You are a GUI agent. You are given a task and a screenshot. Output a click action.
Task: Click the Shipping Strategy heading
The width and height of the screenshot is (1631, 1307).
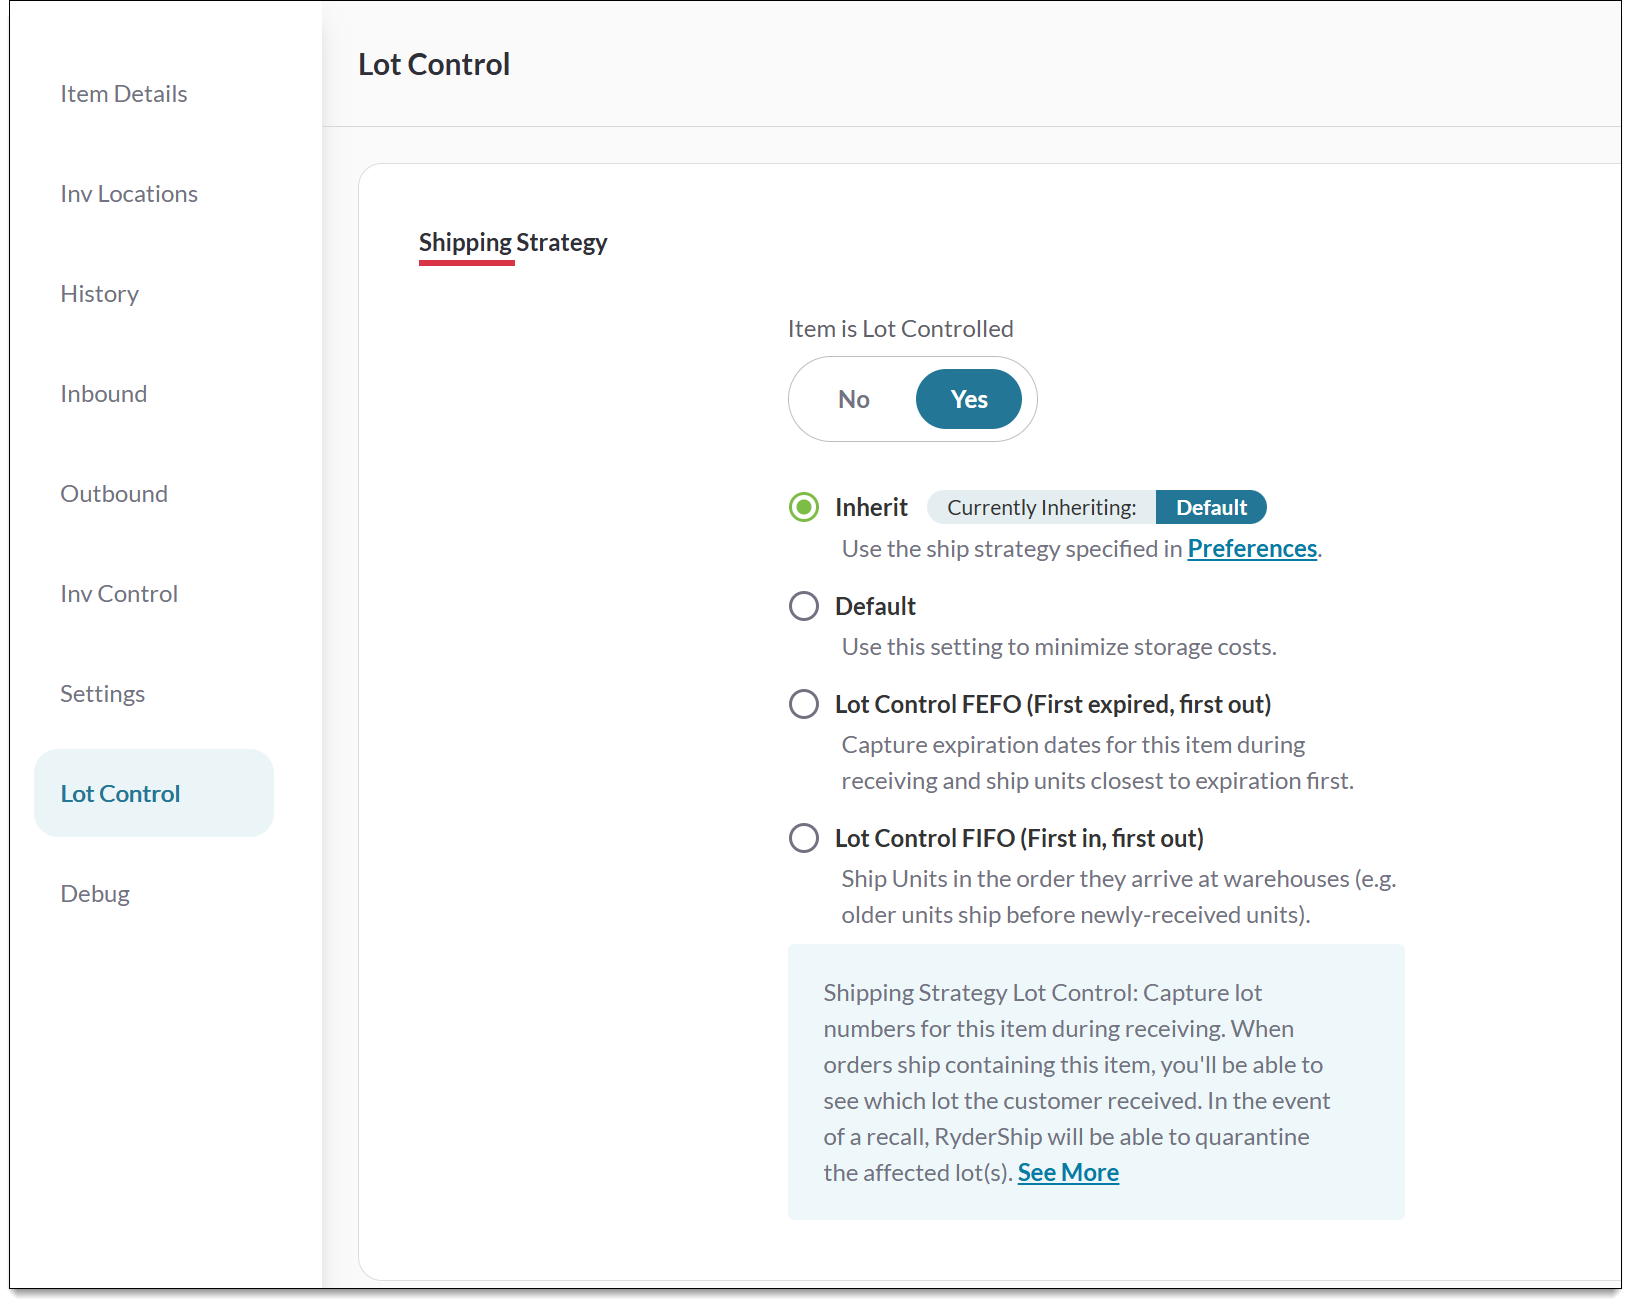[x=513, y=241]
